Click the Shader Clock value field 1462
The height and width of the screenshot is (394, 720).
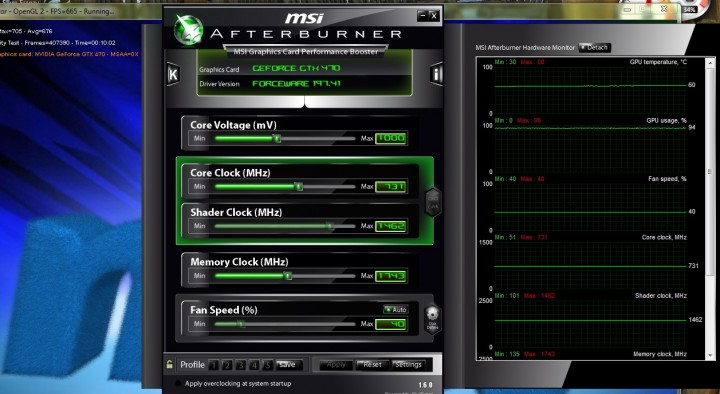pyautogui.click(x=391, y=226)
